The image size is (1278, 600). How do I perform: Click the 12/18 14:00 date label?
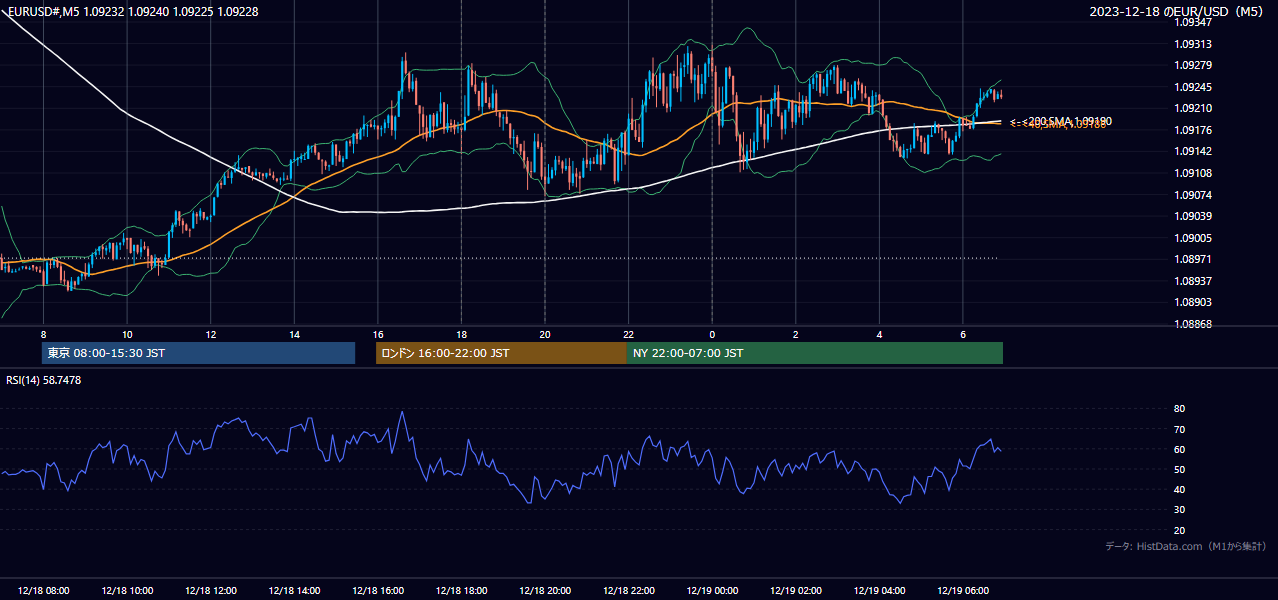pos(295,591)
